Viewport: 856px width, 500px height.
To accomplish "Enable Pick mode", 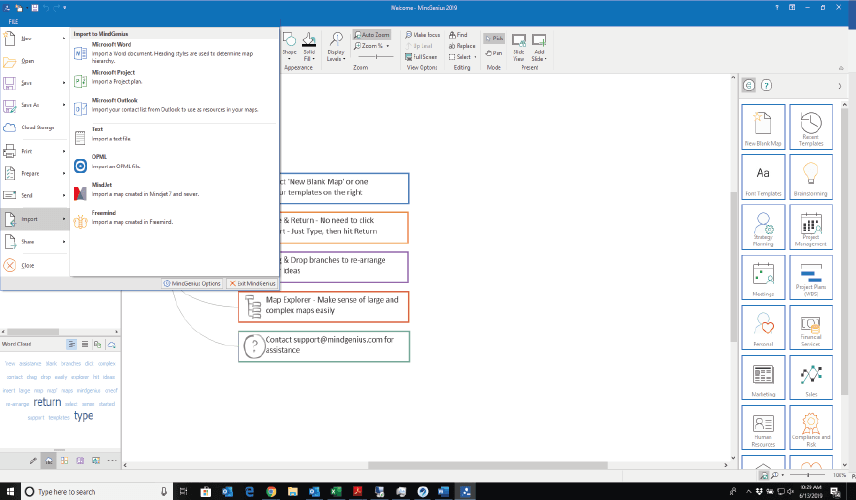I will pos(494,38).
